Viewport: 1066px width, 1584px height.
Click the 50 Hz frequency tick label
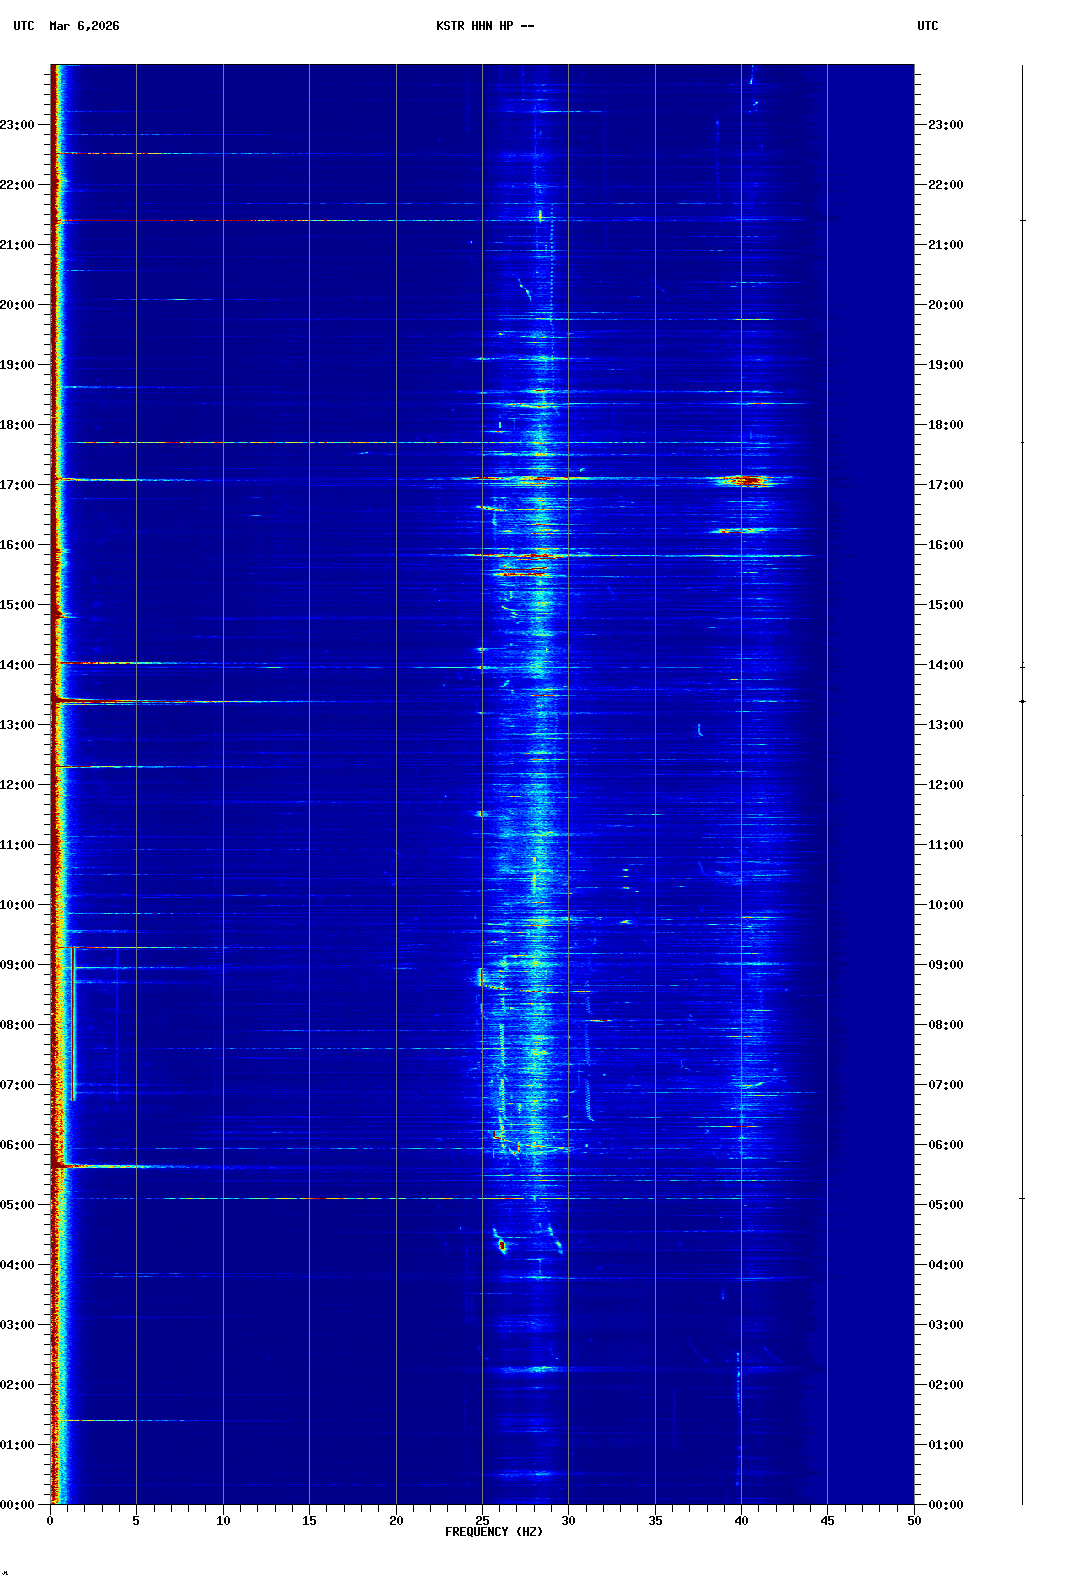point(914,1520)
